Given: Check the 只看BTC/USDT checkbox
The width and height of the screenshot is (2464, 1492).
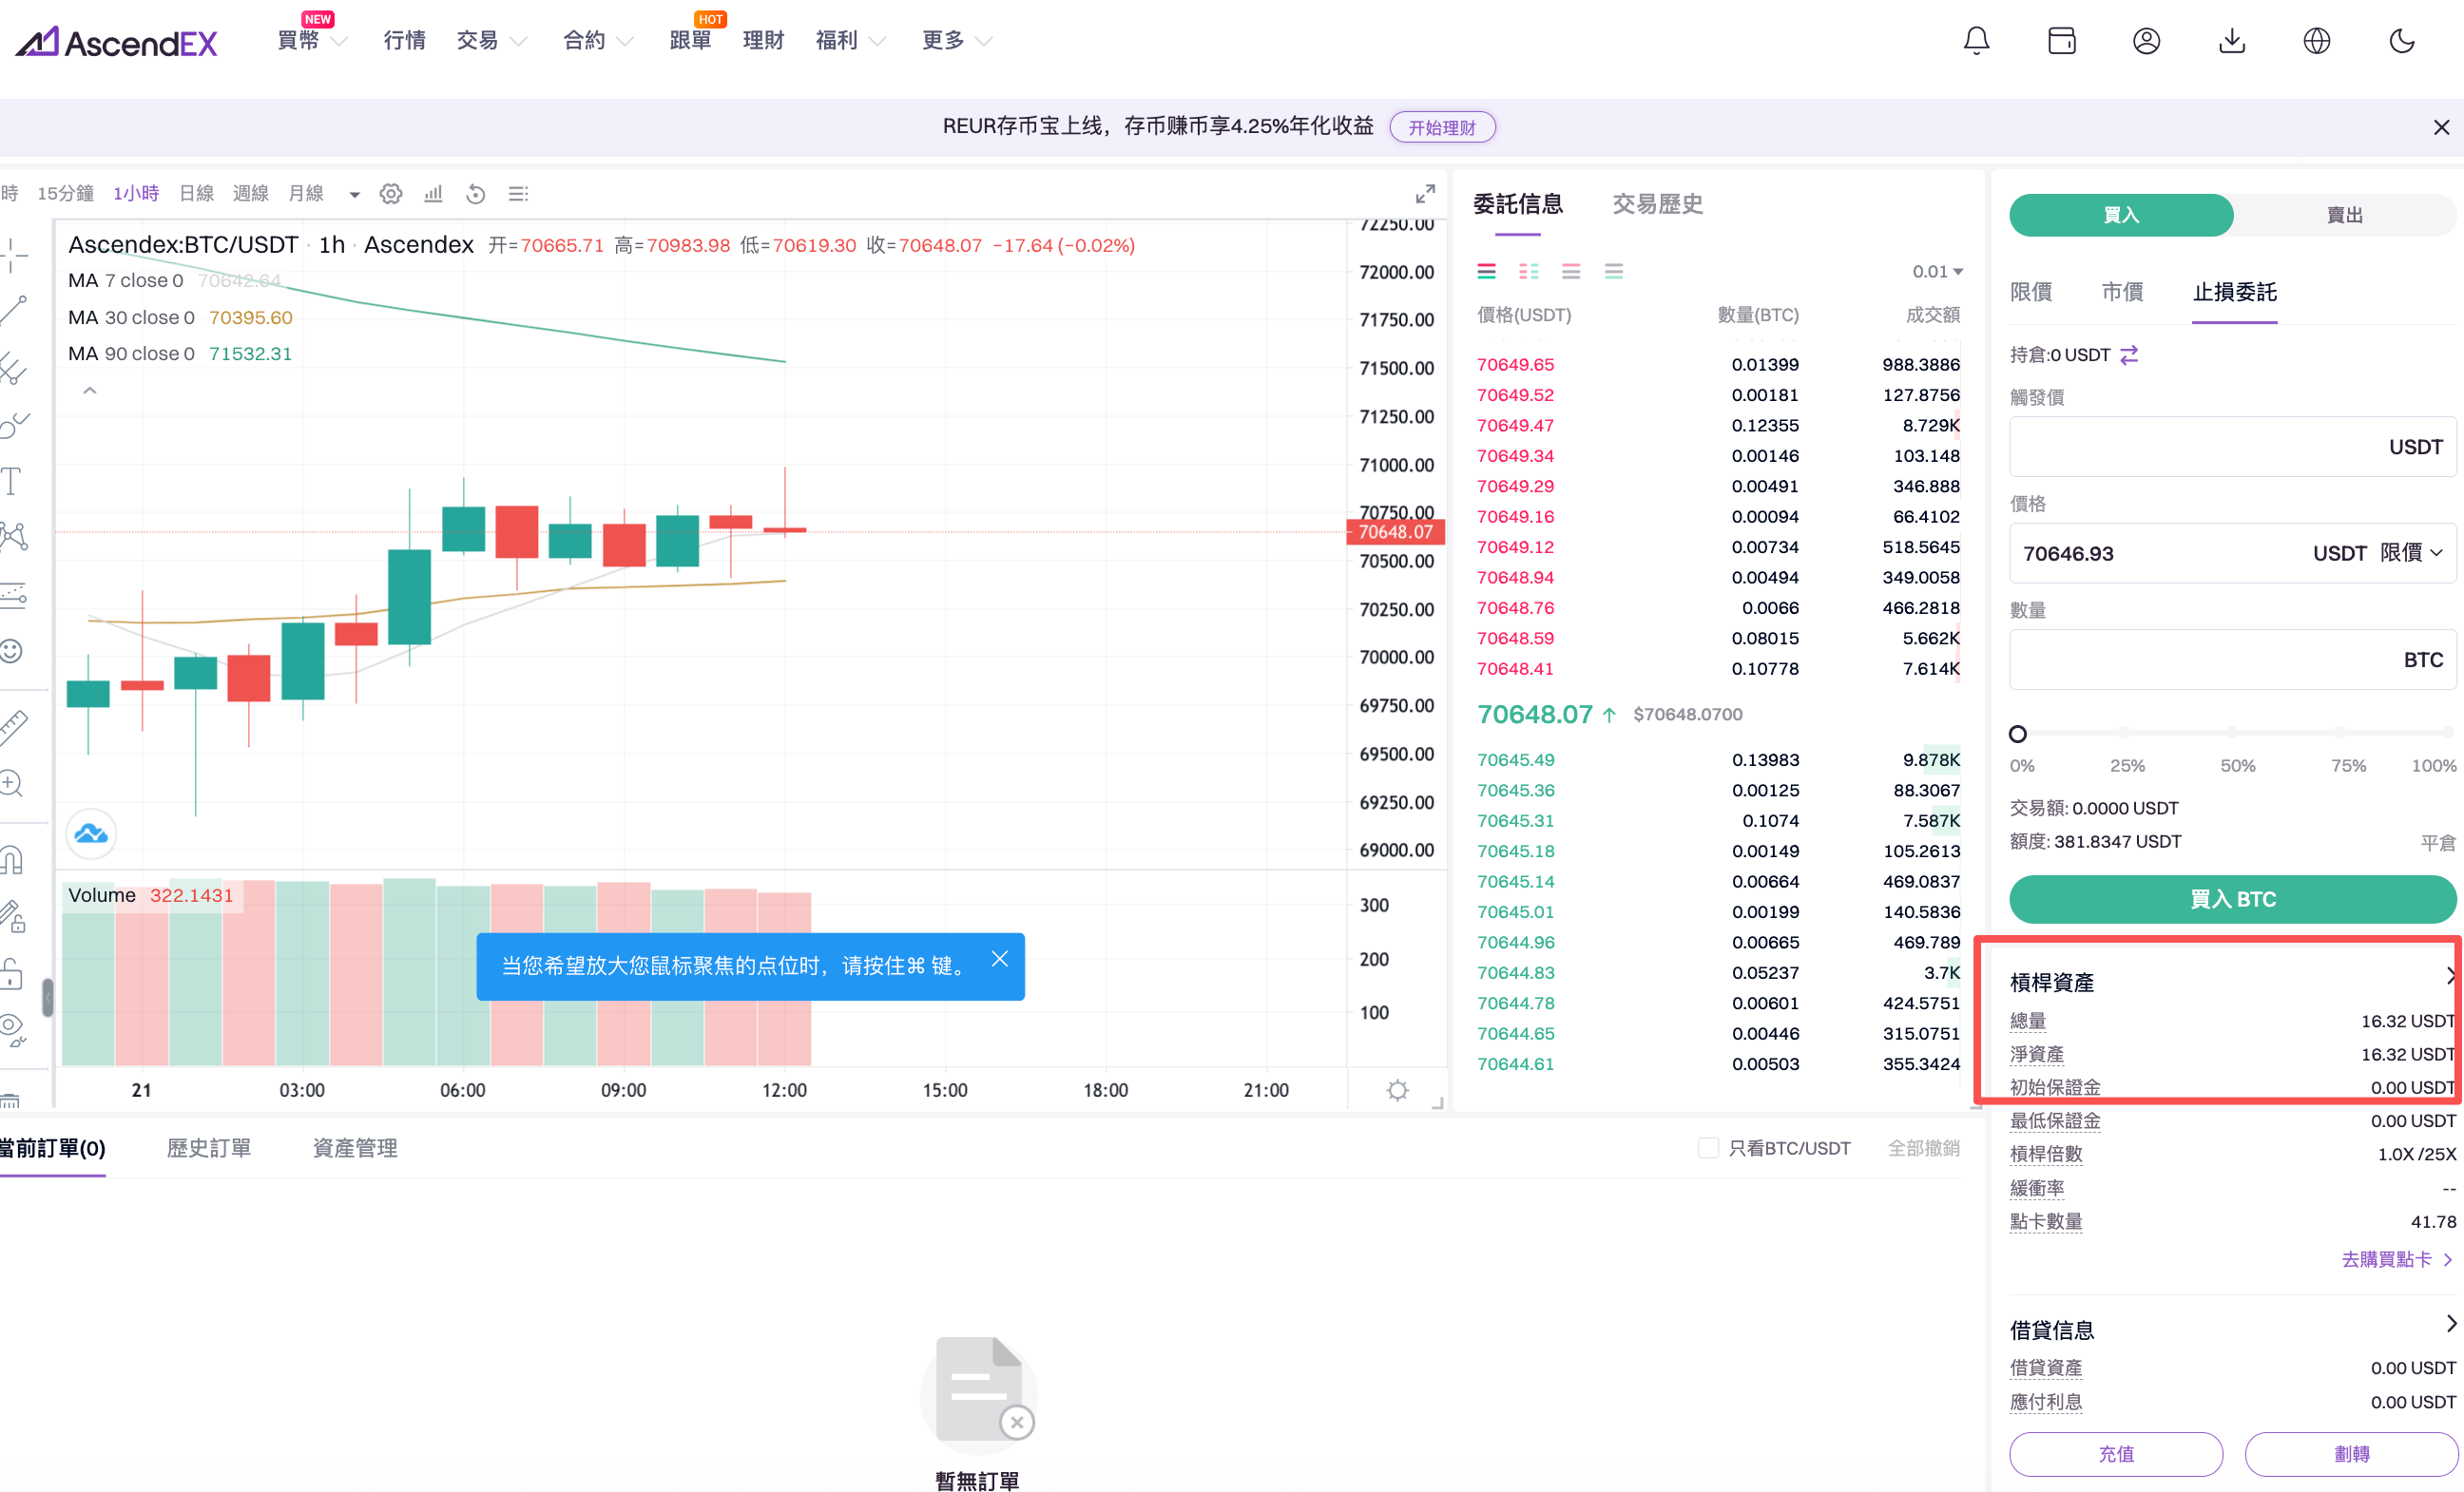Looking at the screenshot, I should [x=1708, y=1148].
